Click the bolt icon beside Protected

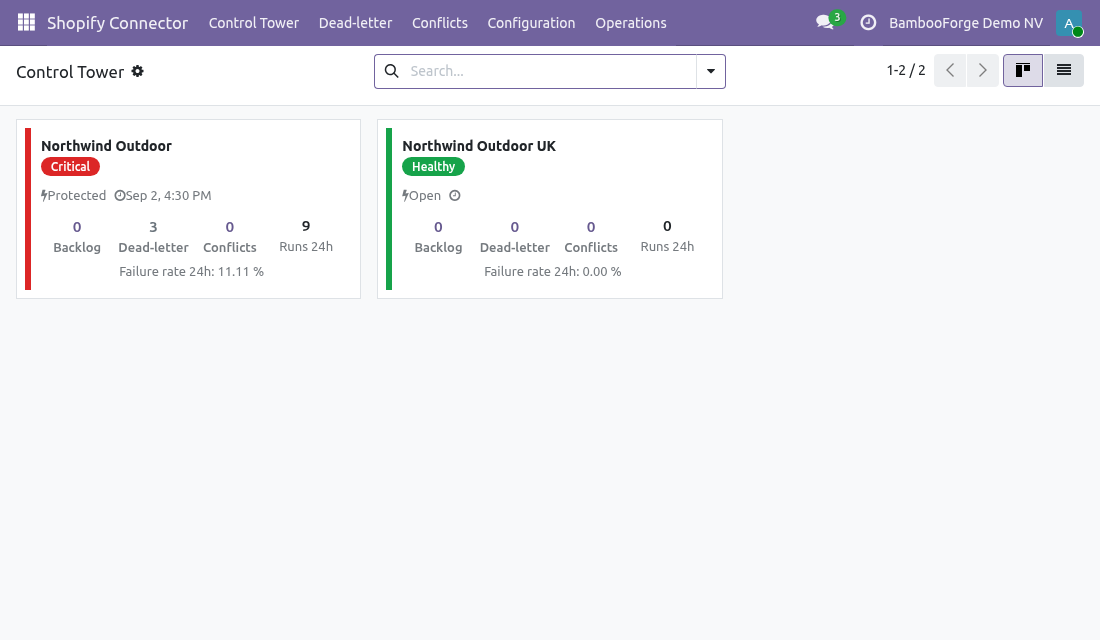44,196
